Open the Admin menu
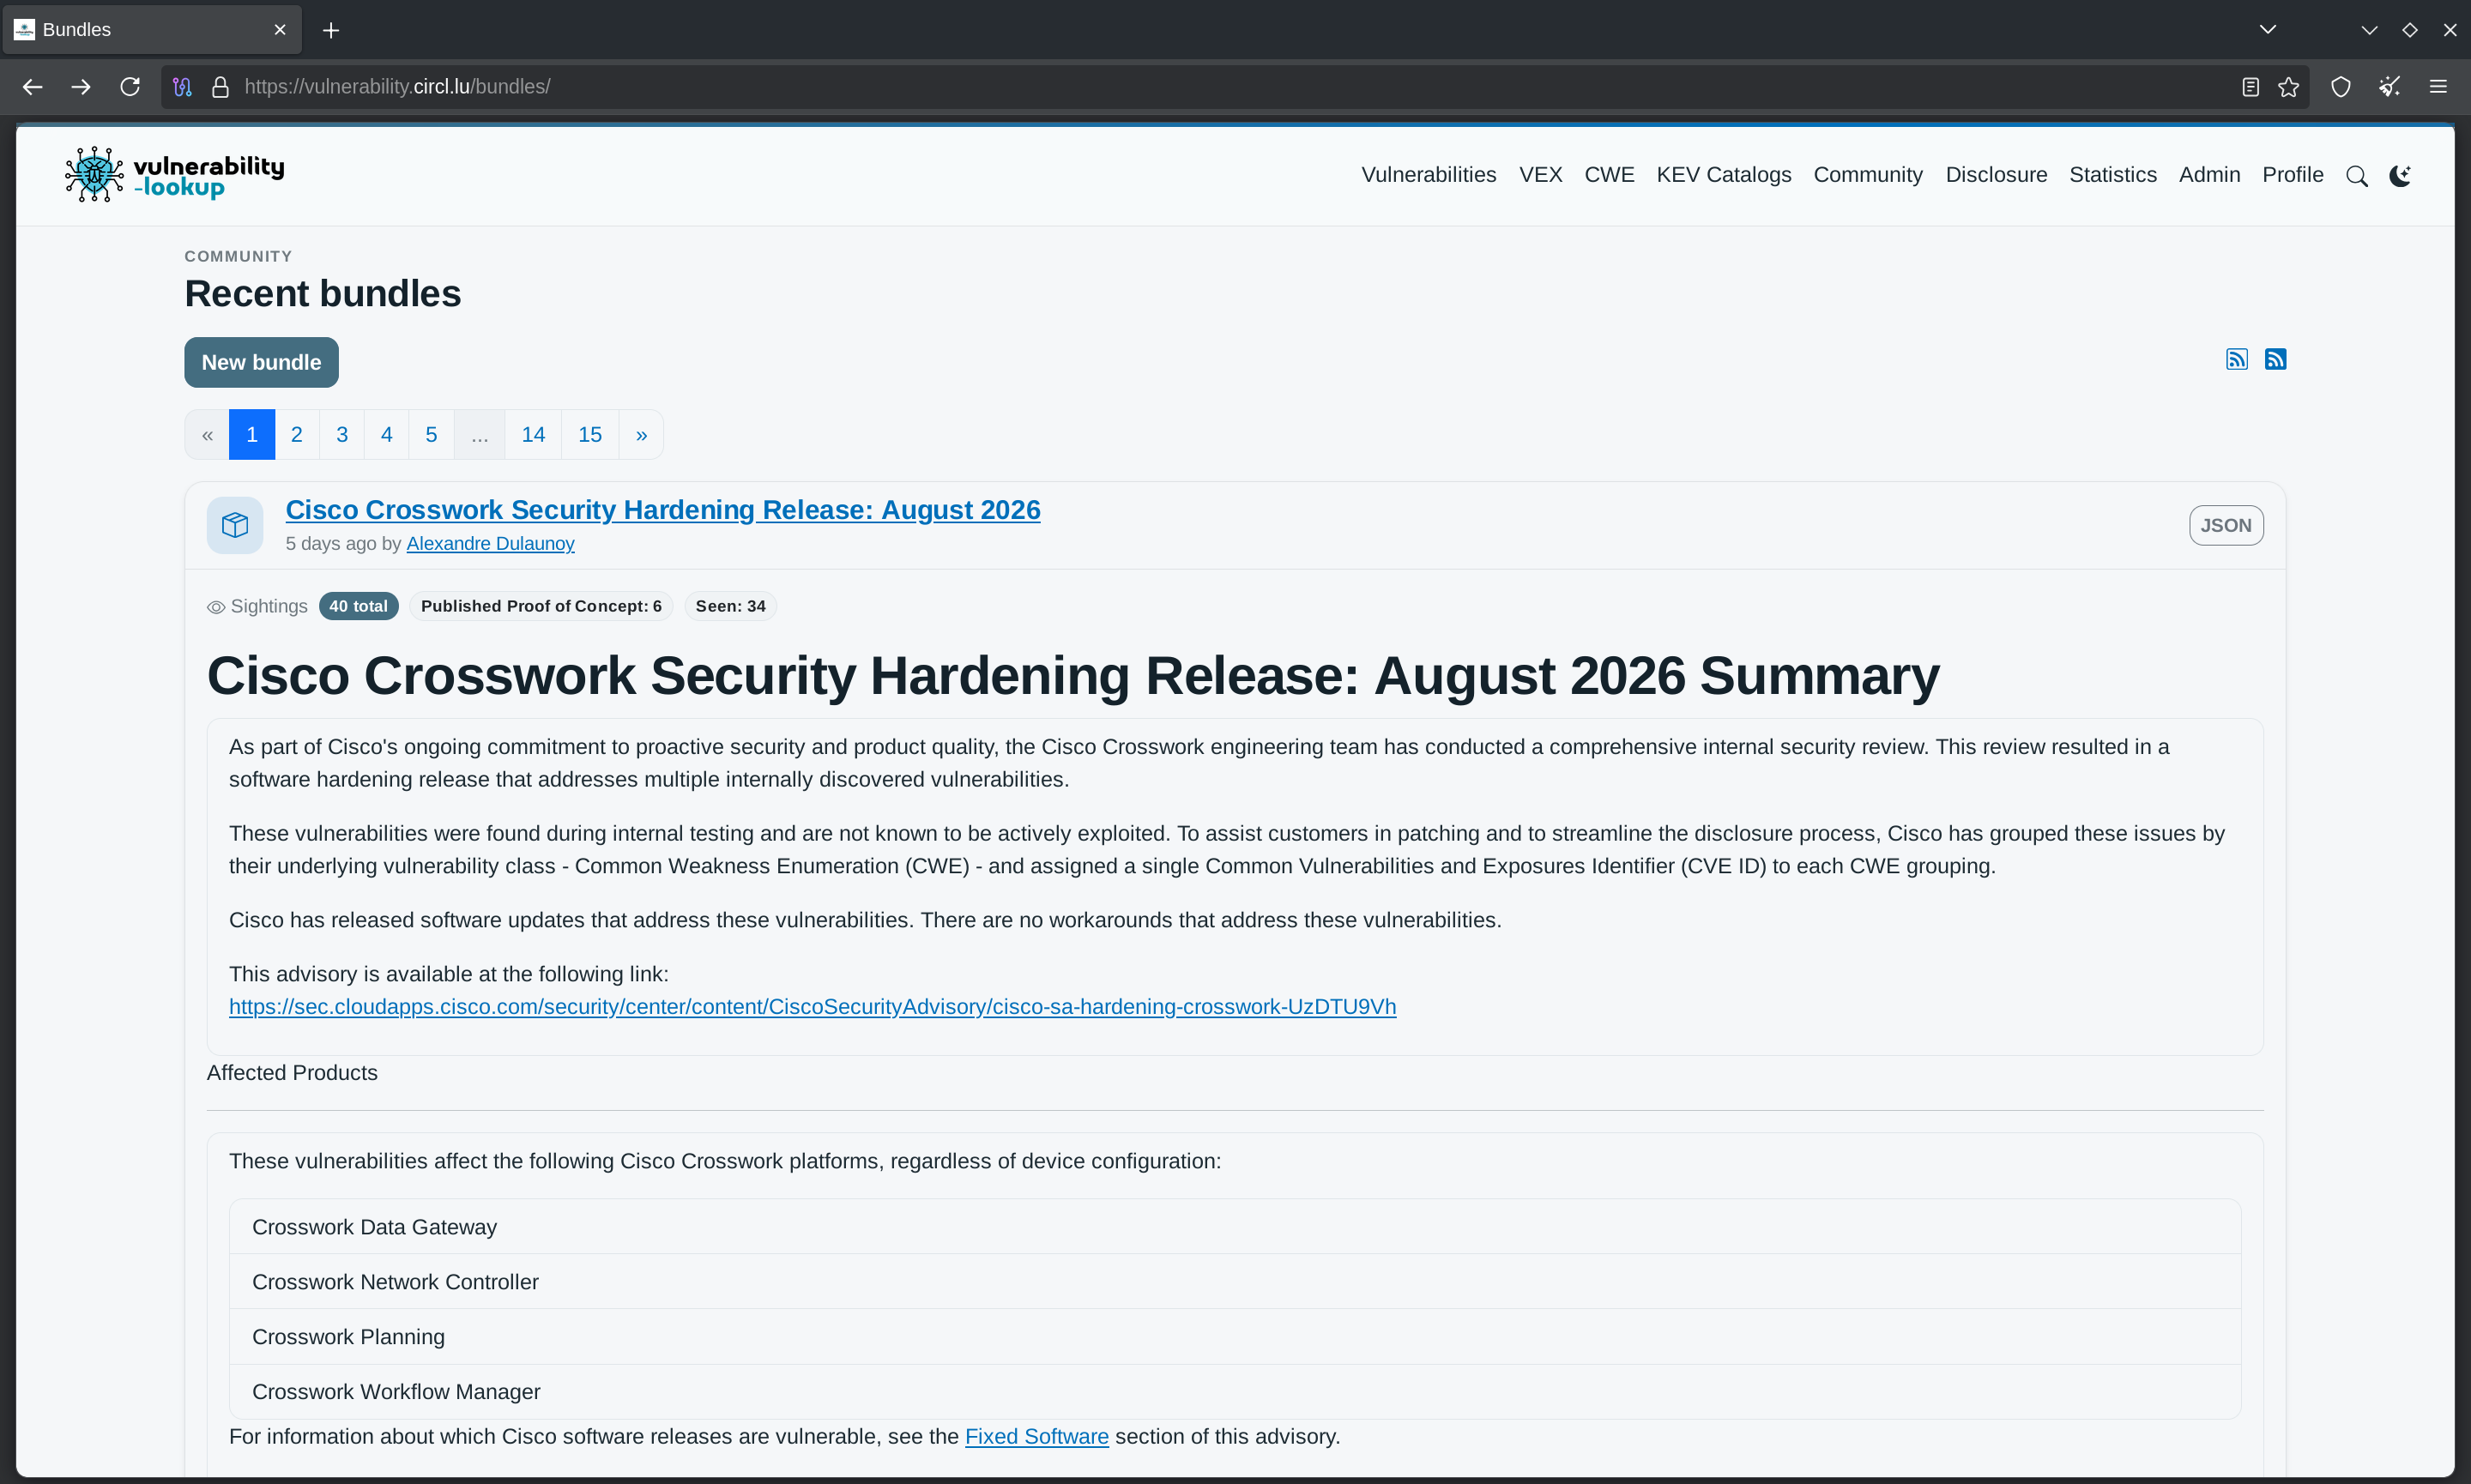2471x1484 pixels. (x=2209, y=175)
